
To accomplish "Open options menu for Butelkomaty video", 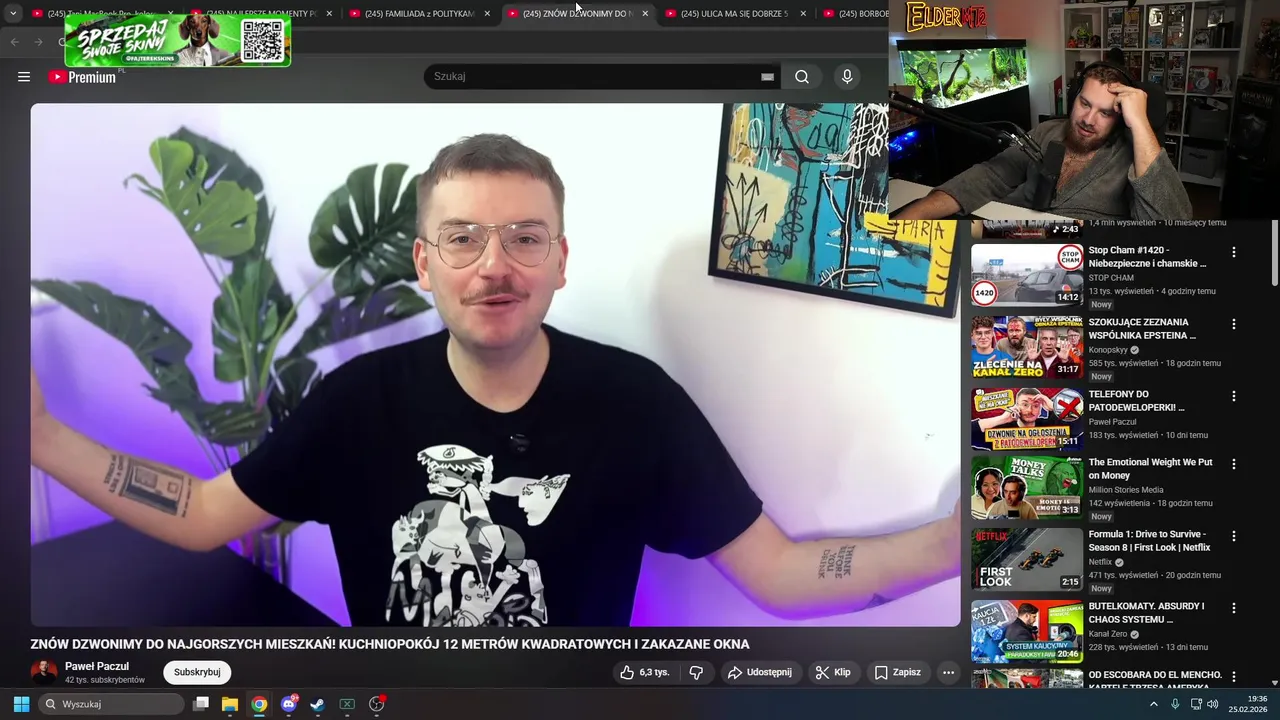I will [x=1234, y=609].
